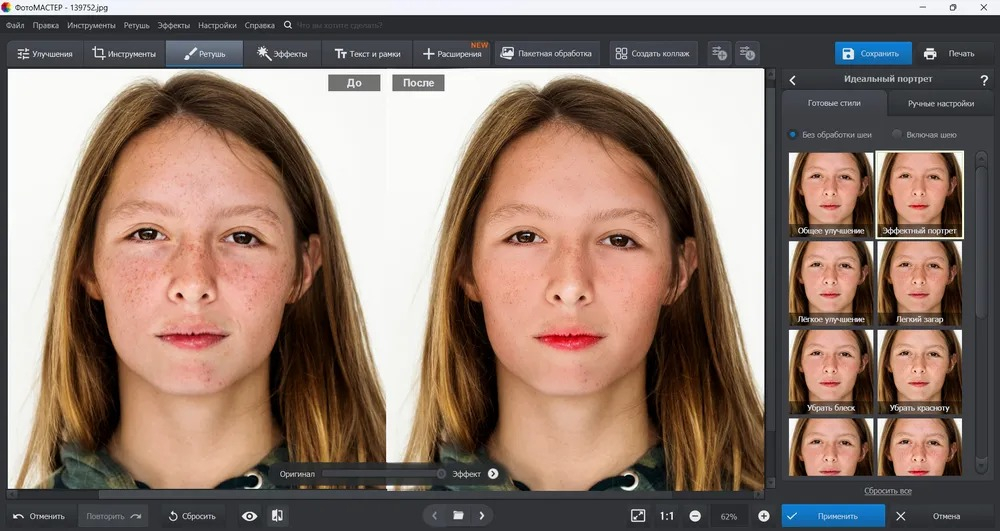The height and width of the screenshot is (531, 1000).
Task: Go back using panel's left chevron
Action: point(793,80)
